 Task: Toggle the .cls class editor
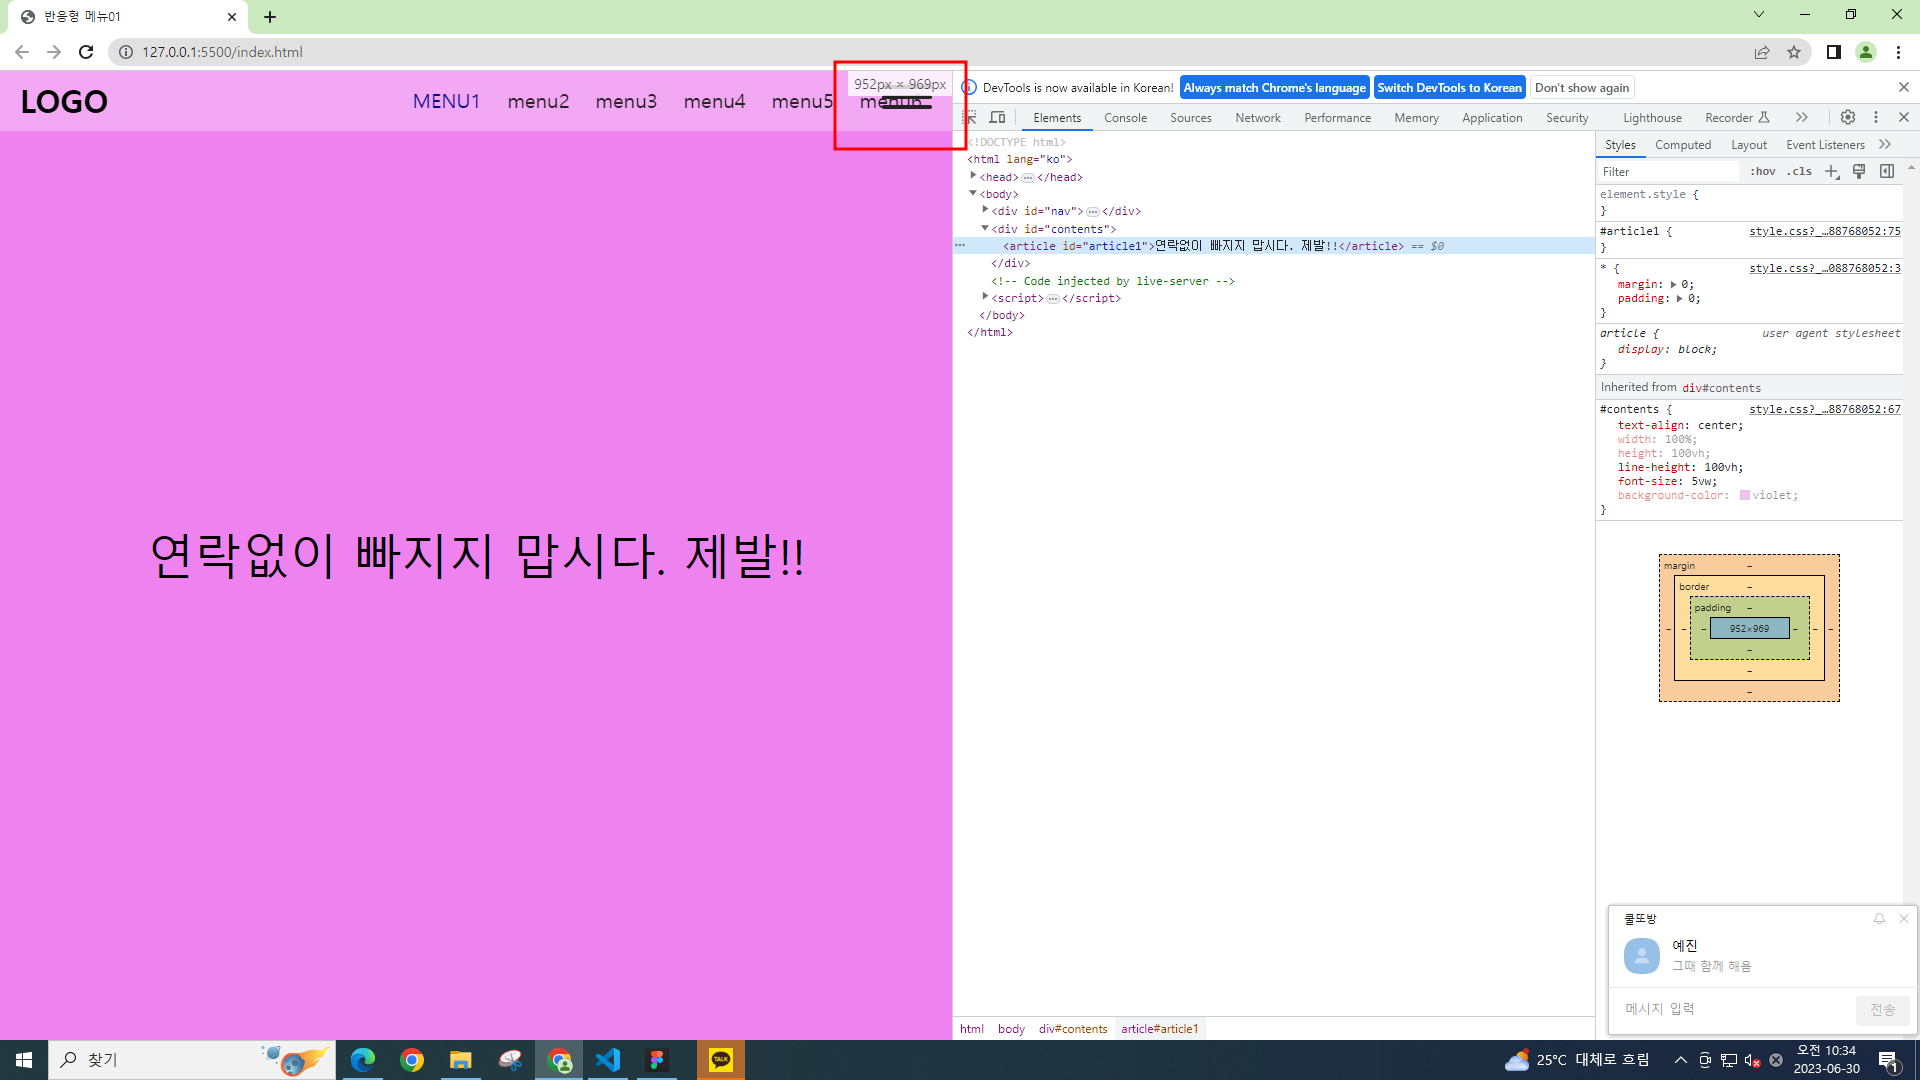click(1800, 171)
